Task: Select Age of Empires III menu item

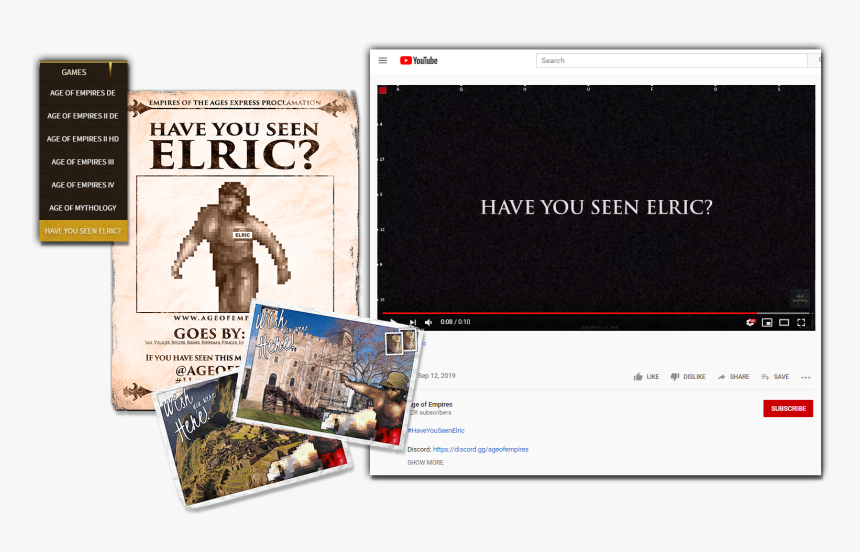Action: coord(83,162)
